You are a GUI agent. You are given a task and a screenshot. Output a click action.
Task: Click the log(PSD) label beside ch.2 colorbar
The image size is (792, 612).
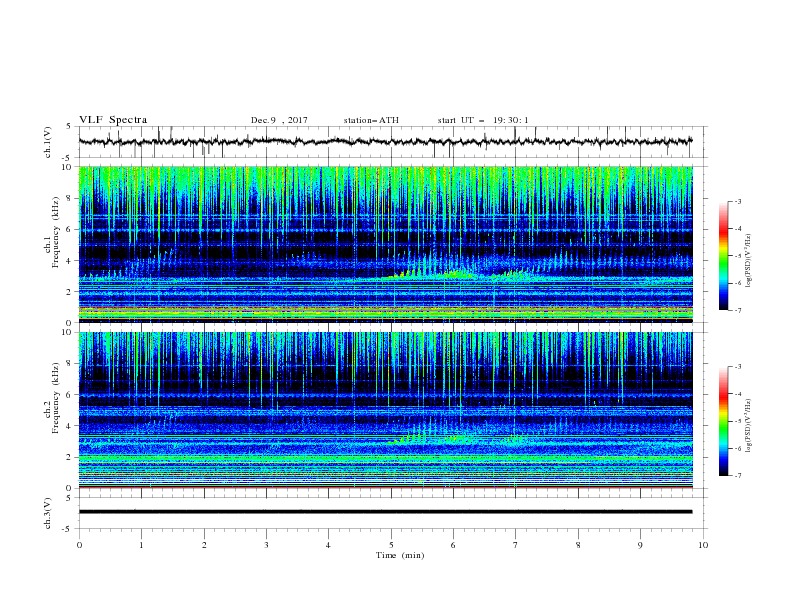pos(749,426)
